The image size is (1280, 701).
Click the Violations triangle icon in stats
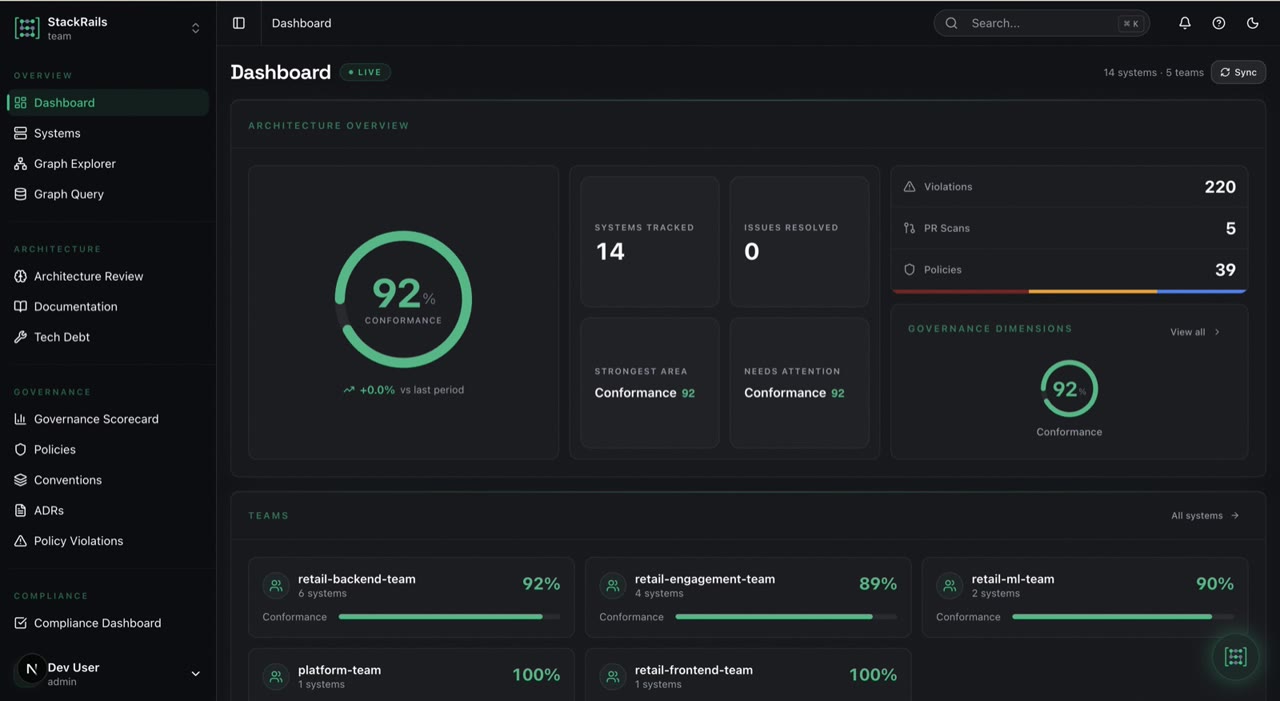909,187
